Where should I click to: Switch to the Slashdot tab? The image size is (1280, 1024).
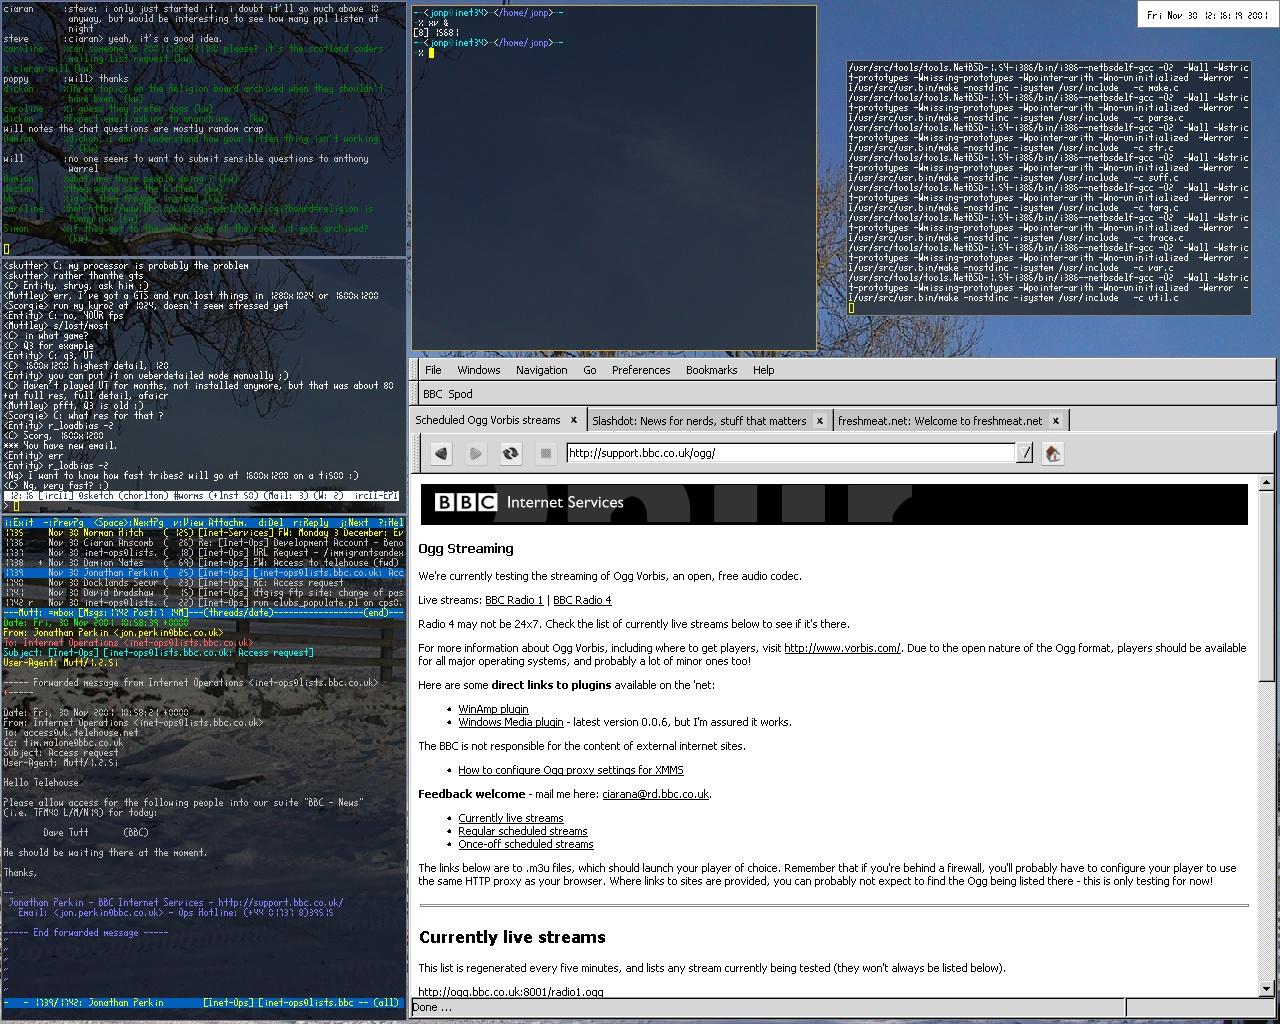(x=699, y=421)
